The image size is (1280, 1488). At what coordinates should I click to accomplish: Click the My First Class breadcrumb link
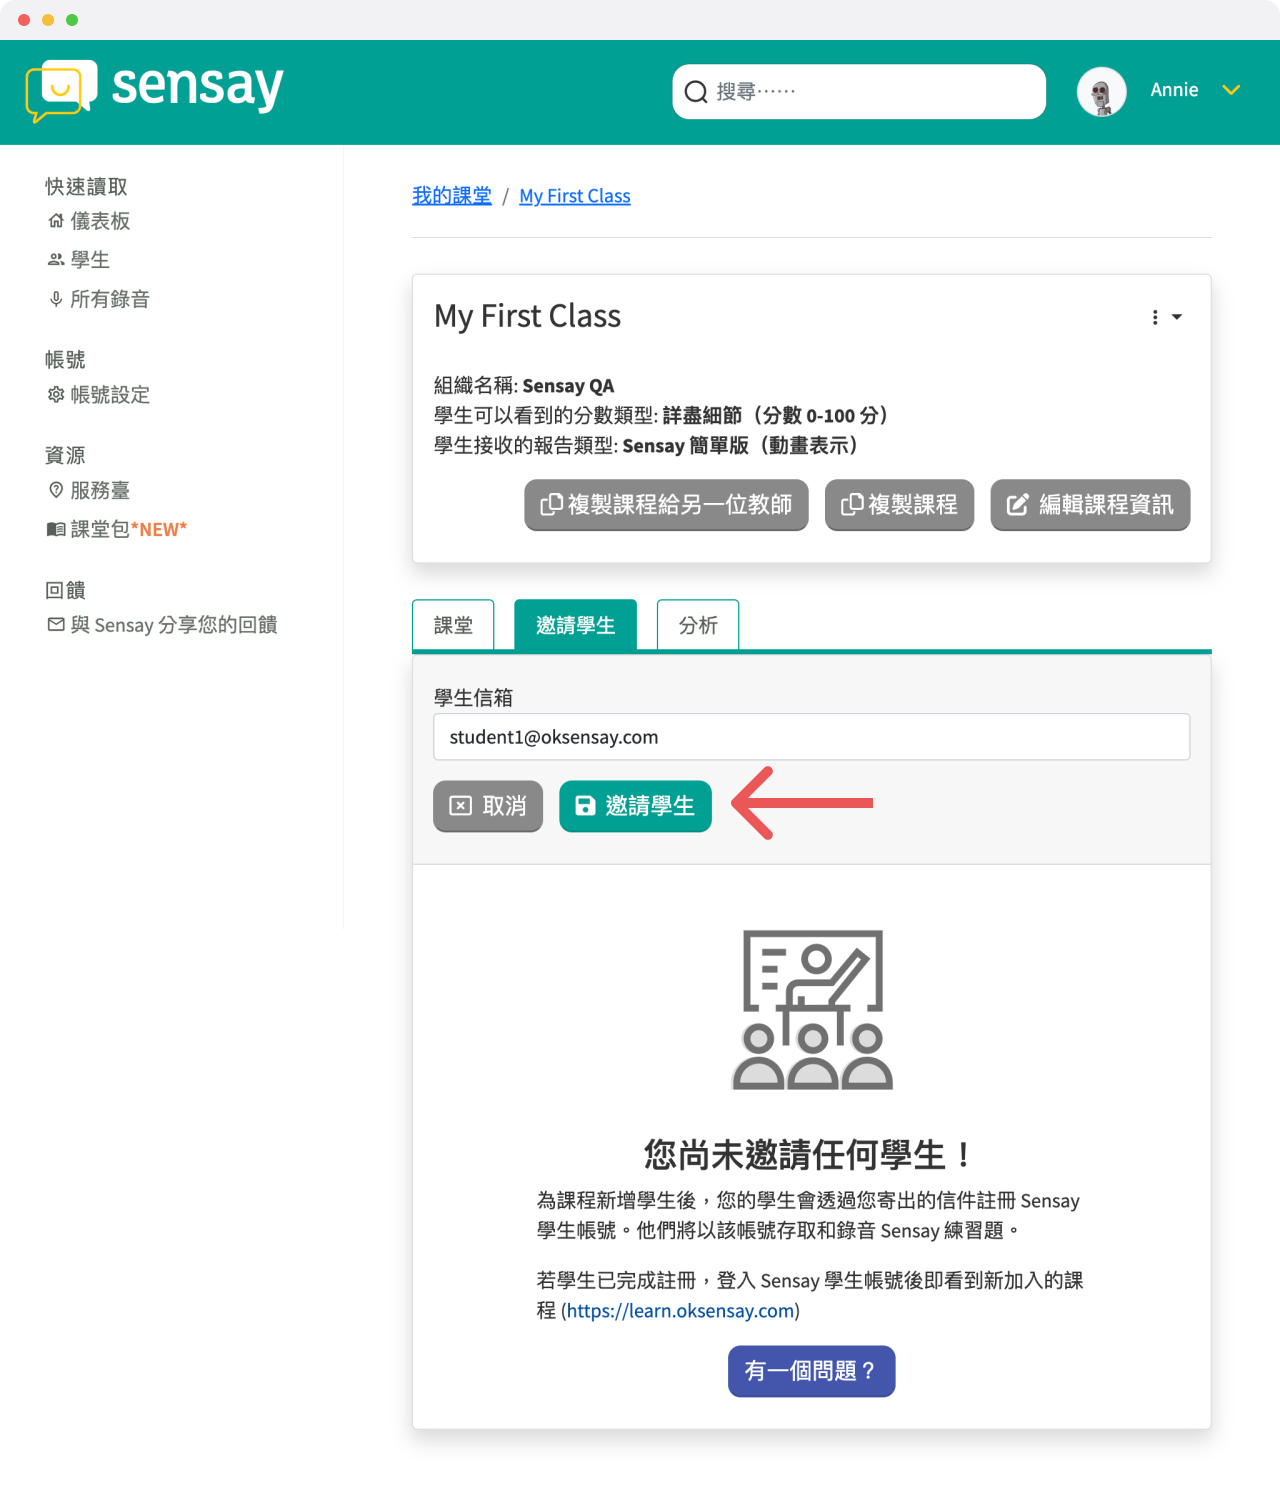575,196
